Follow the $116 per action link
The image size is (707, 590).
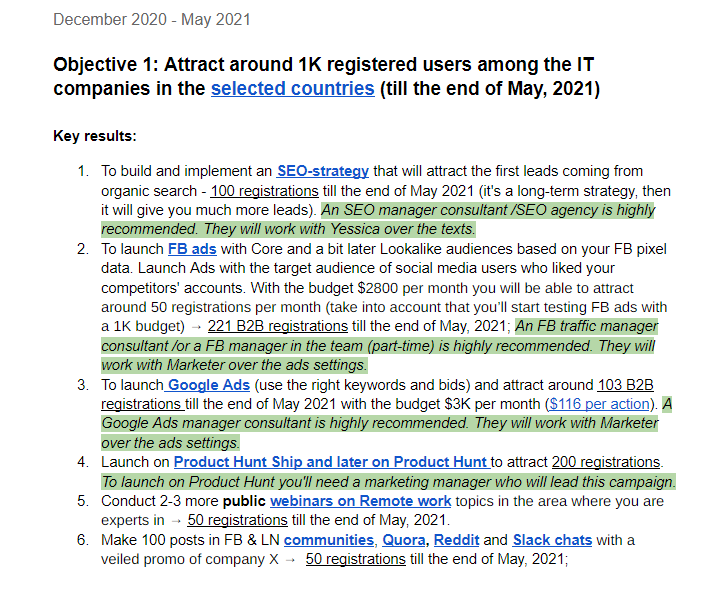[600, 404]
